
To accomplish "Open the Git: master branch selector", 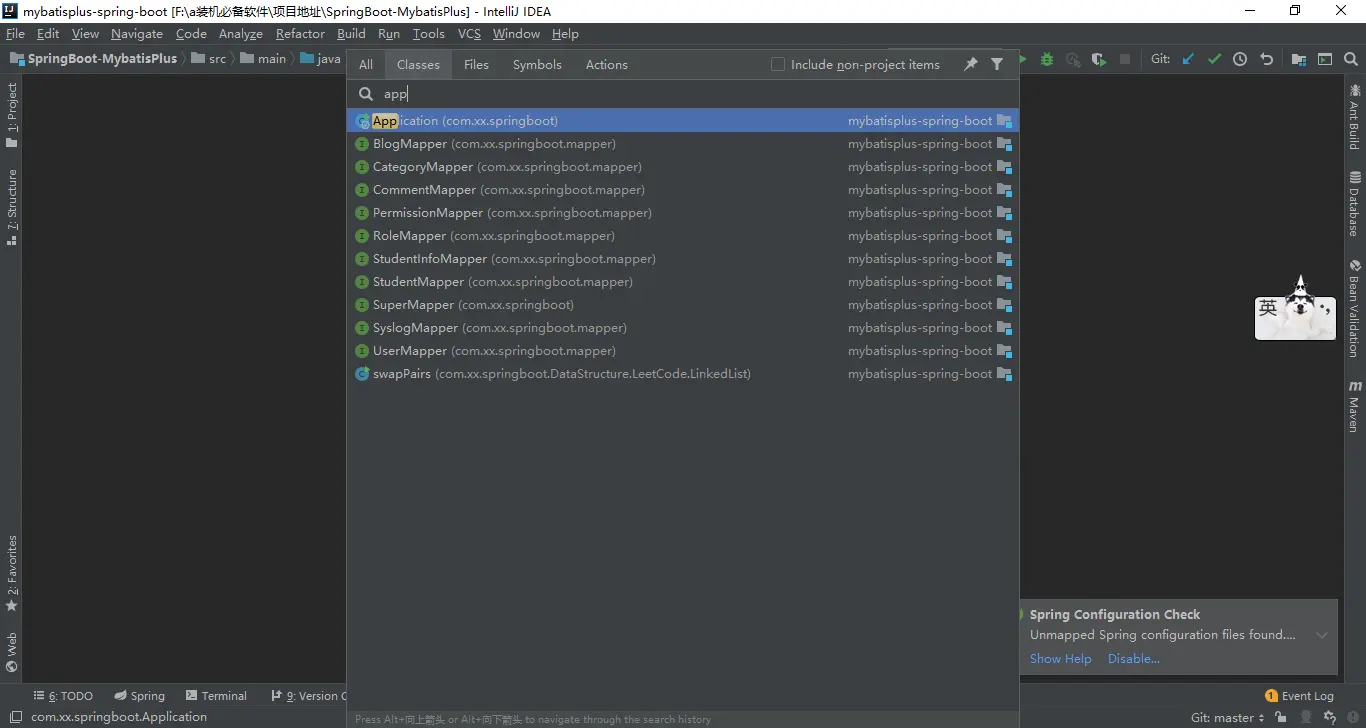I will [1227, 718].
